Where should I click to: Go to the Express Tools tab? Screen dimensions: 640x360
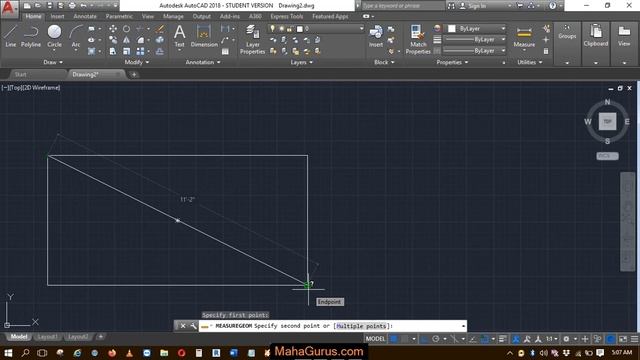click(x=287, y=16)
